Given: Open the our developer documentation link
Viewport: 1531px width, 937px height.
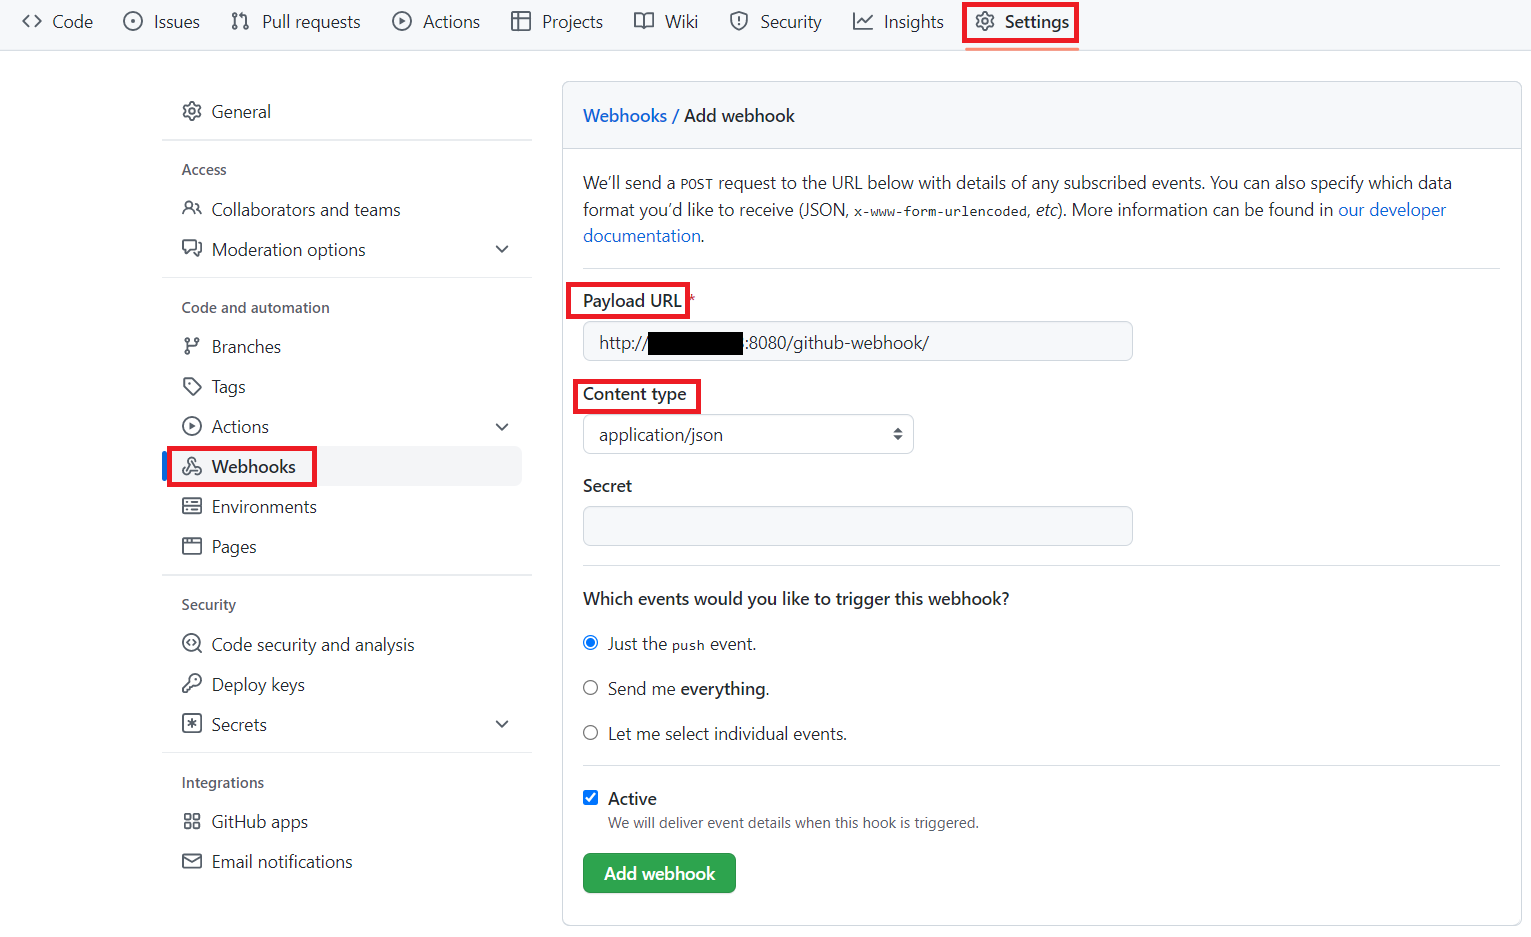Looking at the screenshot, I should 1392,209.
